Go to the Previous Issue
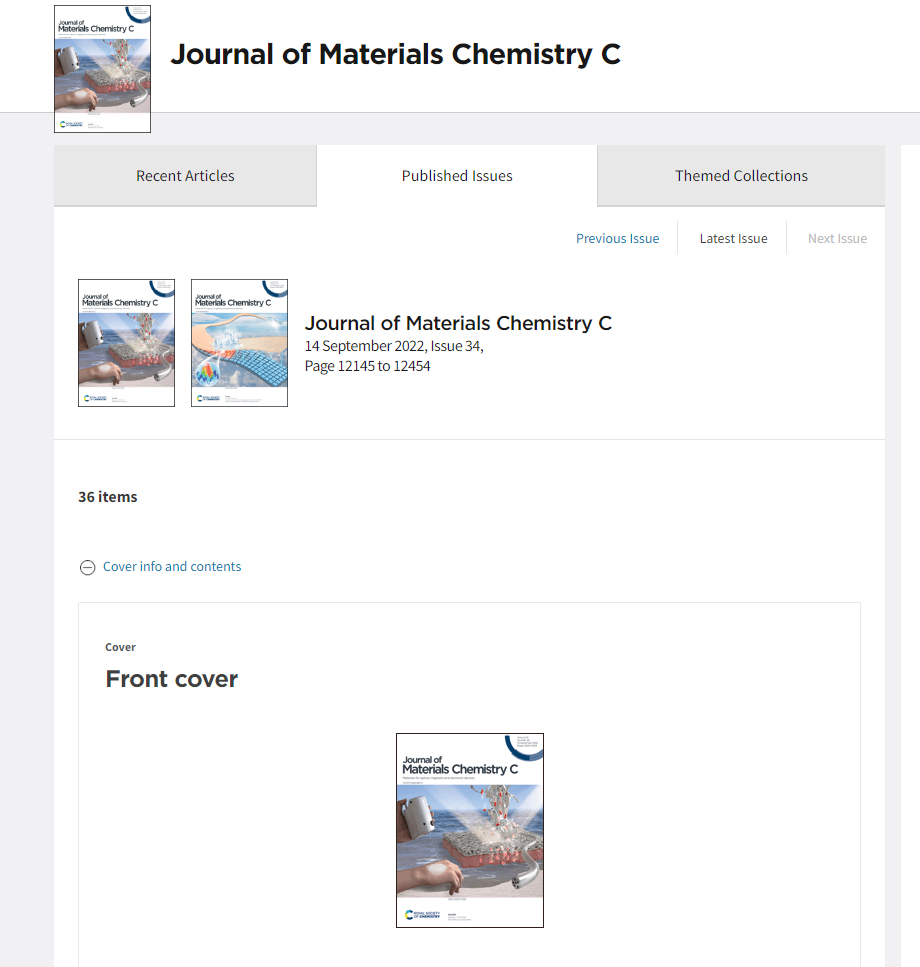920x967 pixels. [617, 238]
